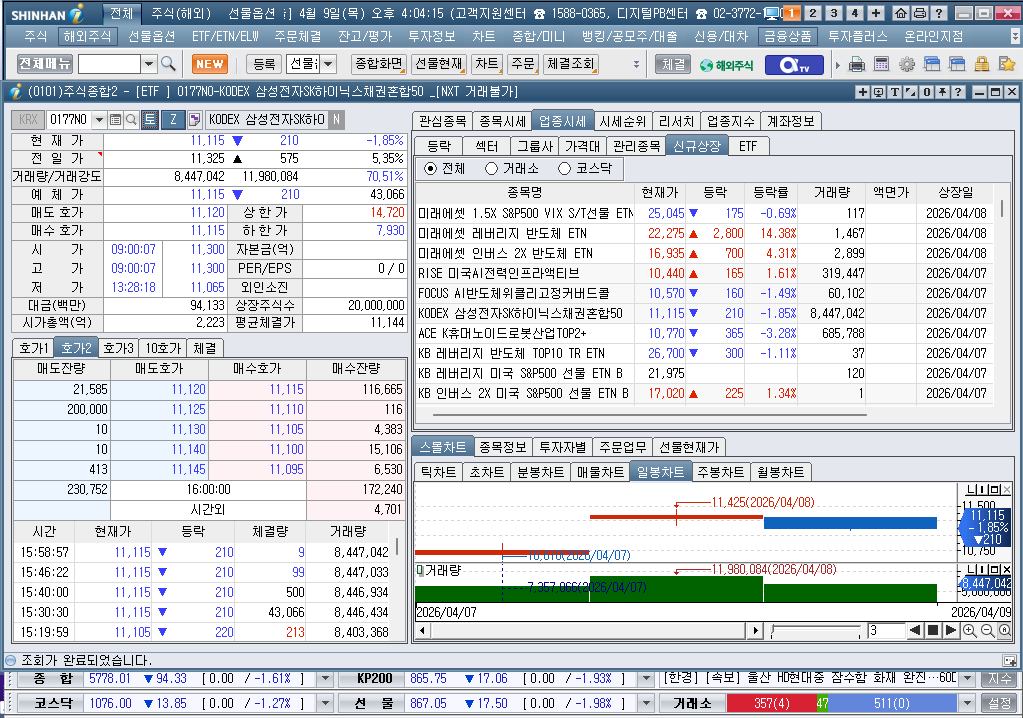Image resolution: width=1023 pixels, height=718 pixels.
Task: Switch to virtual screen 3
Action: (x=833, y=13)
